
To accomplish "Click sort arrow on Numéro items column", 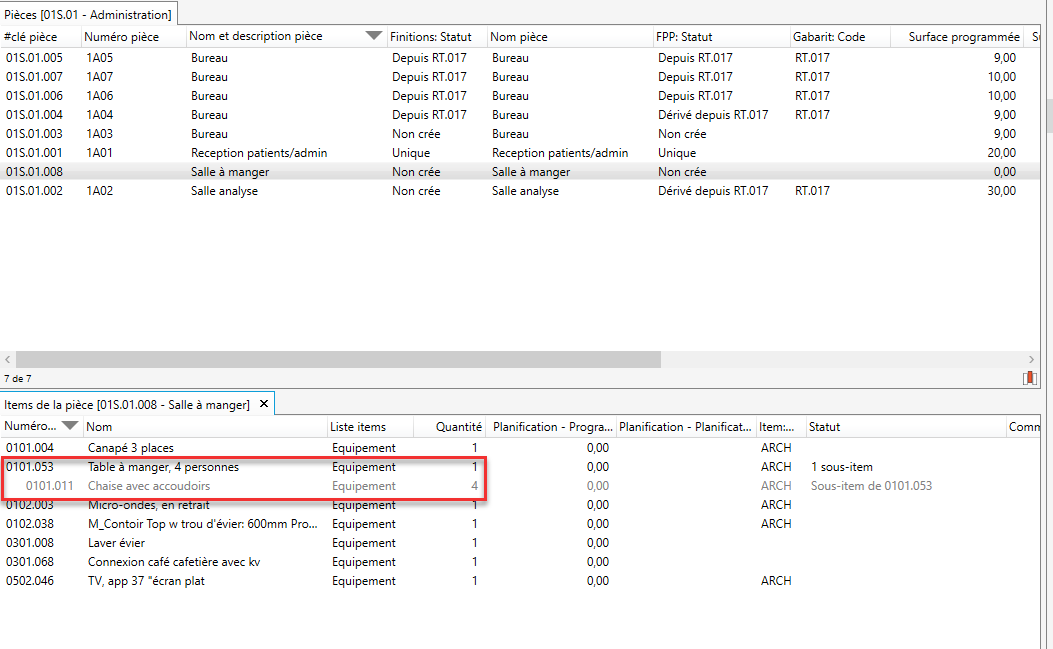I will (70, 427).
